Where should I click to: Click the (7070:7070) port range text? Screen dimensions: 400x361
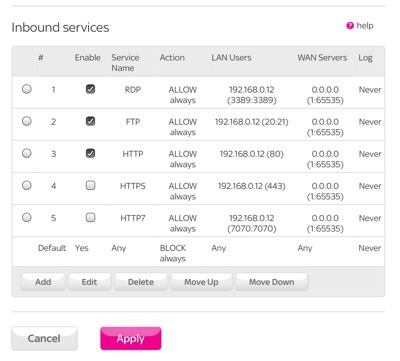pos(252,229)
